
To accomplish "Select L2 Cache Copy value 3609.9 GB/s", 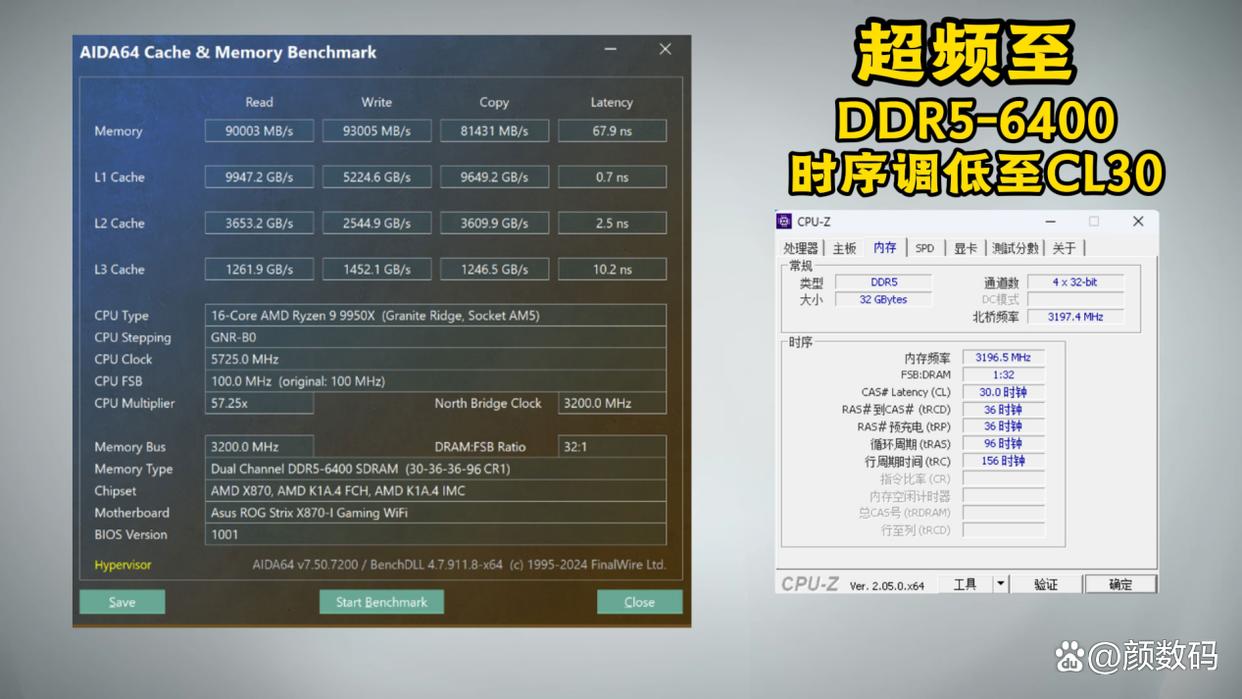I will 494,223.
